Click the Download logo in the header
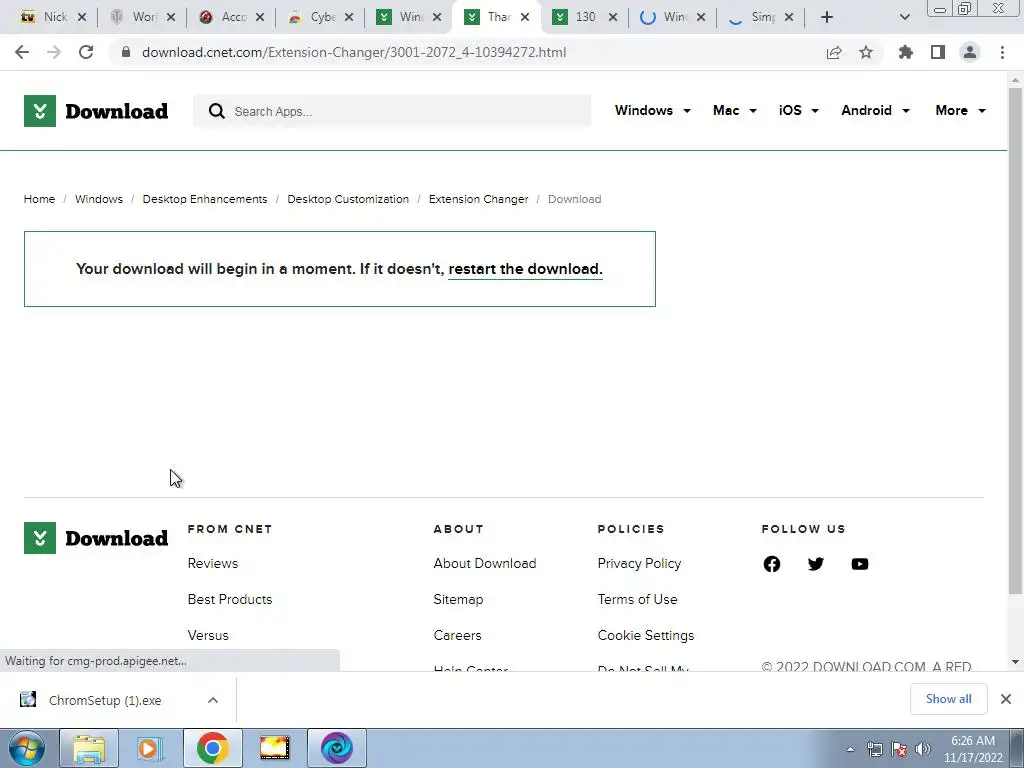The image size is (1024, 768). coord(96,111)
